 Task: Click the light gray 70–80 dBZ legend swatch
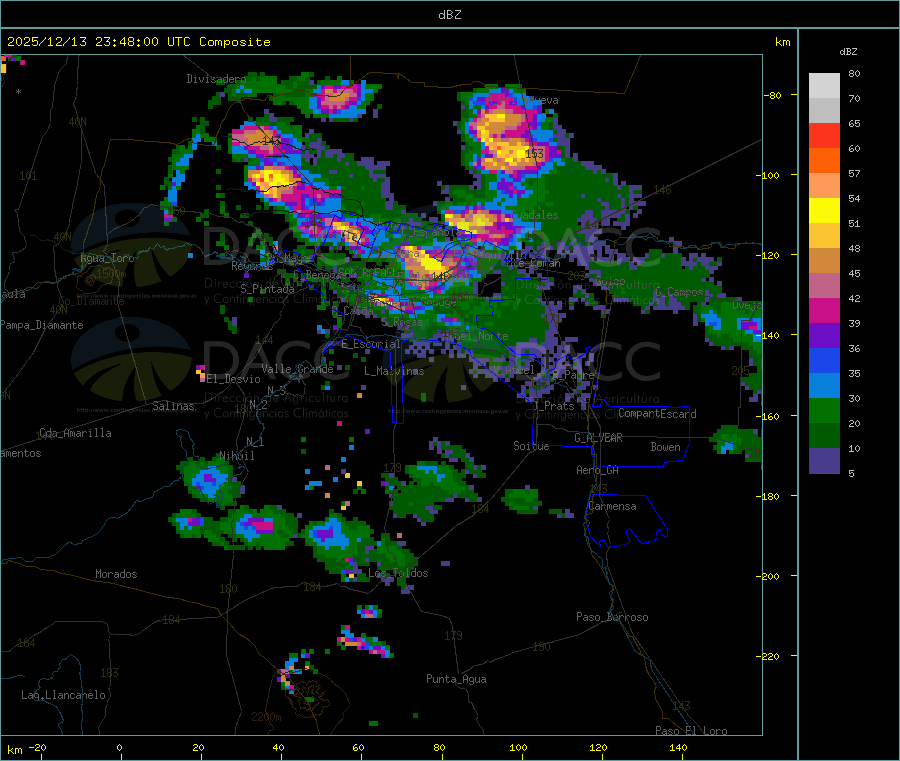click(824, 86)
